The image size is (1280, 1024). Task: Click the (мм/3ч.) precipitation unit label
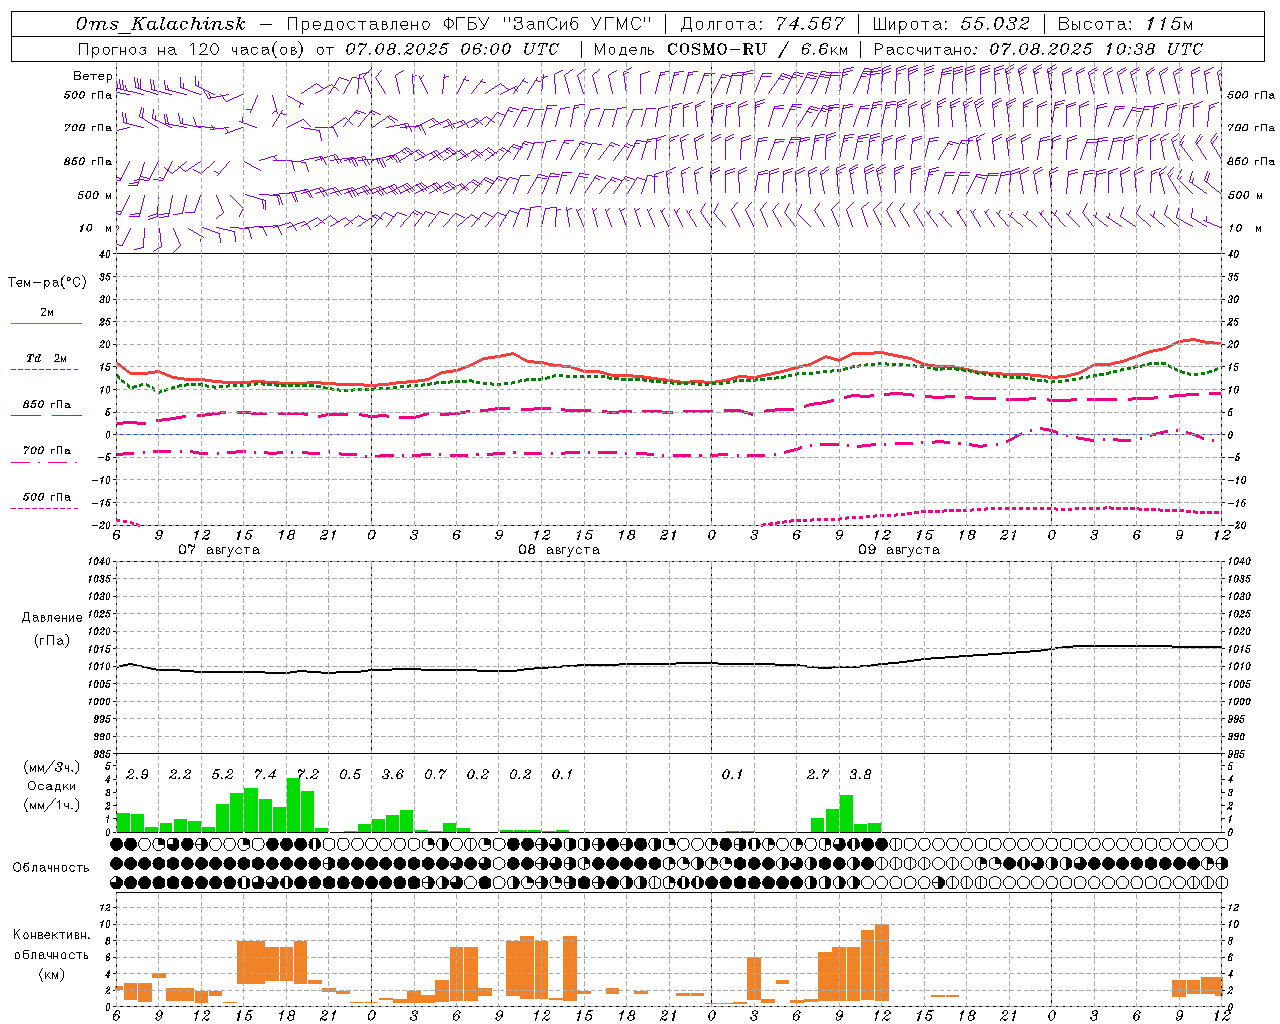pyautogui.click(x=52, y=767)
